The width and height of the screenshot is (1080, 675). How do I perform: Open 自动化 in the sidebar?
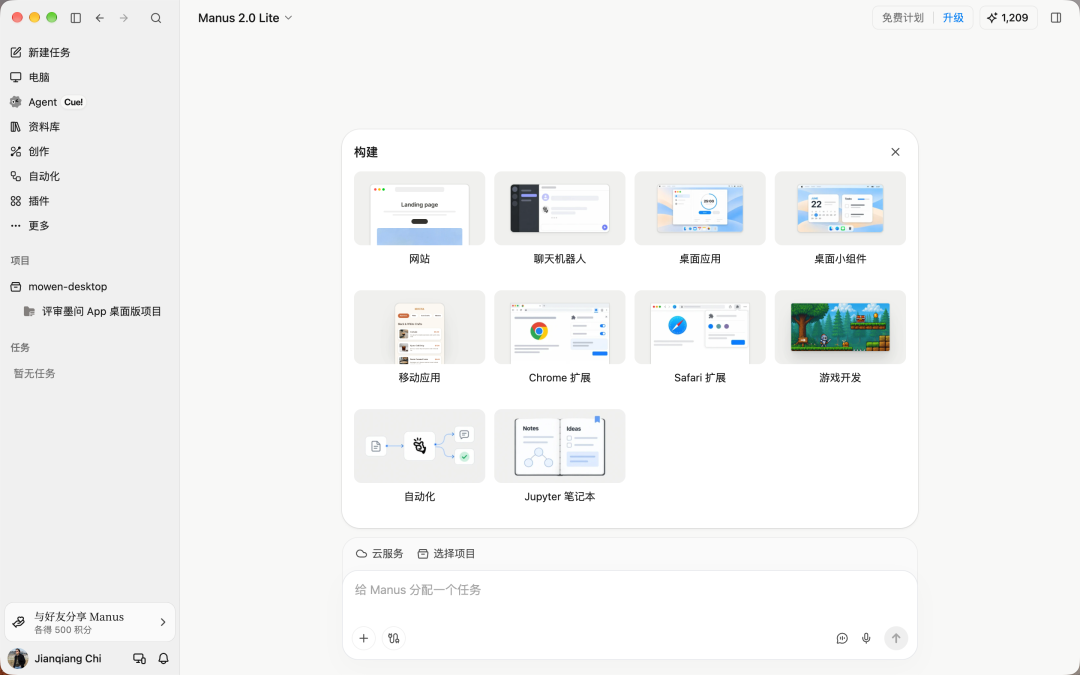point(90,176)
